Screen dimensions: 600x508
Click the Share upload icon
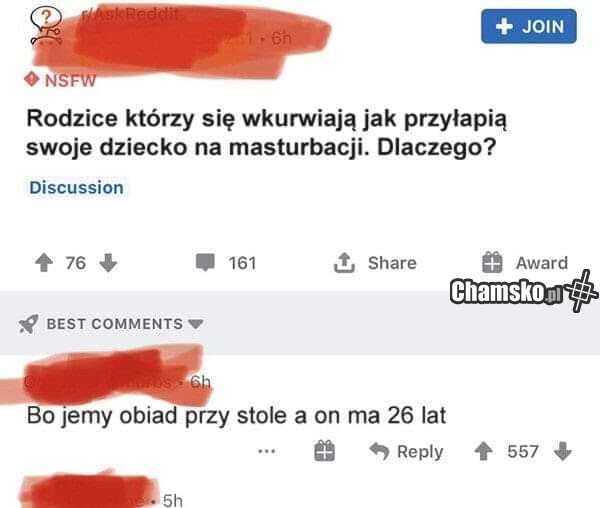pyautogui.click(x=344, y=263)
